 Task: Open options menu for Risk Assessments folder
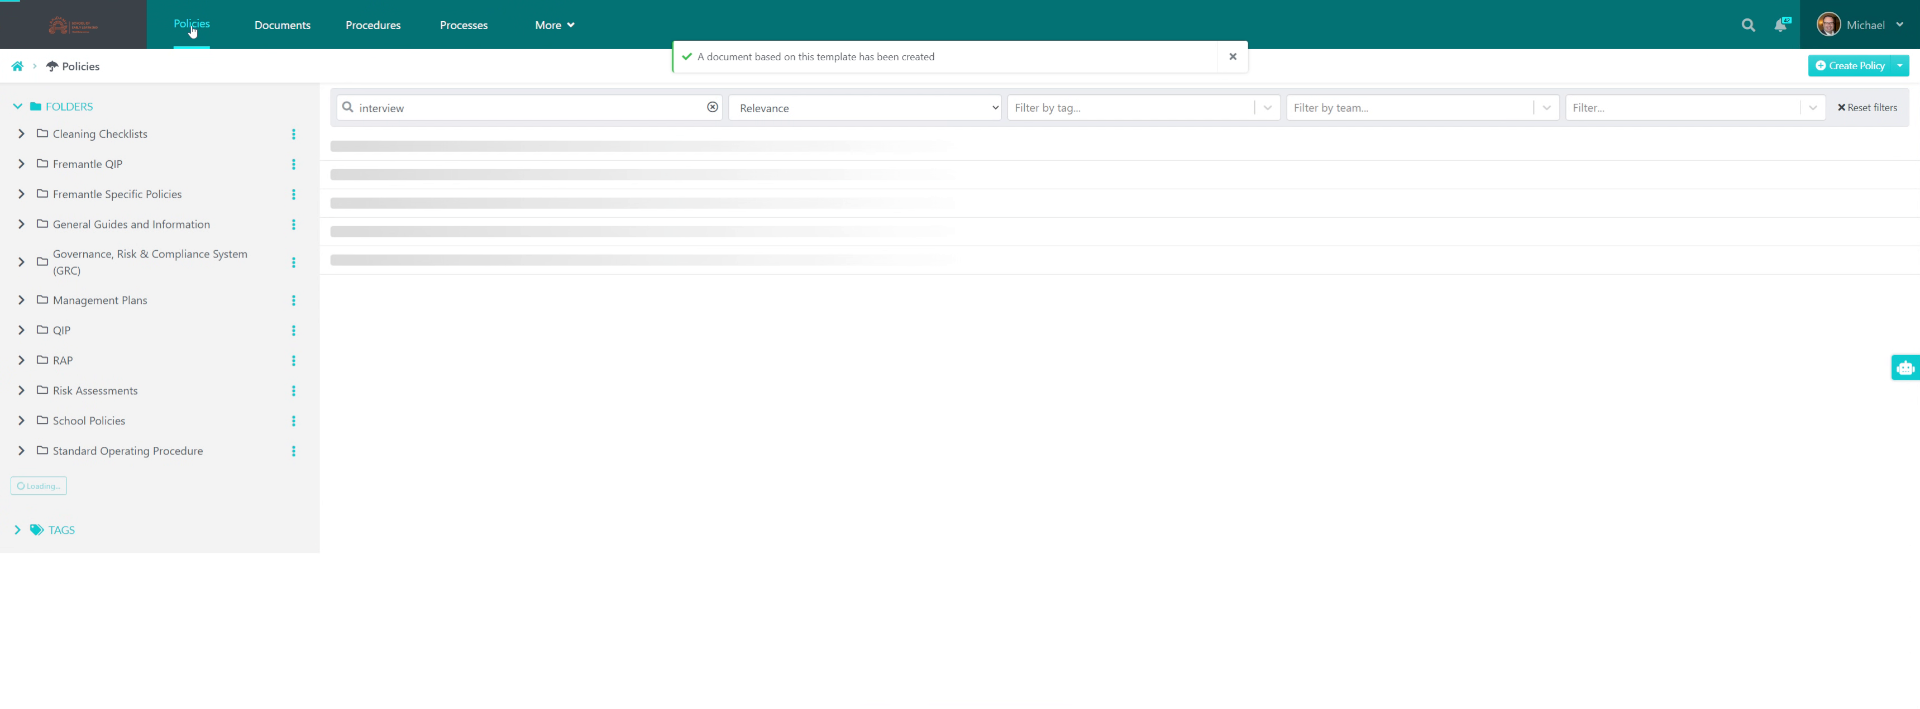point(293,391)
